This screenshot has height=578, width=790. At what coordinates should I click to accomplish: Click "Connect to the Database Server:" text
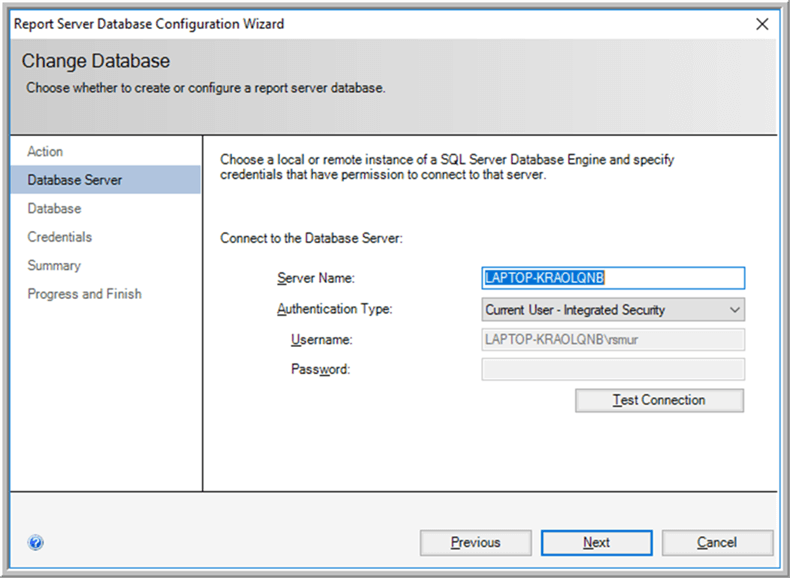click(311, 238)
